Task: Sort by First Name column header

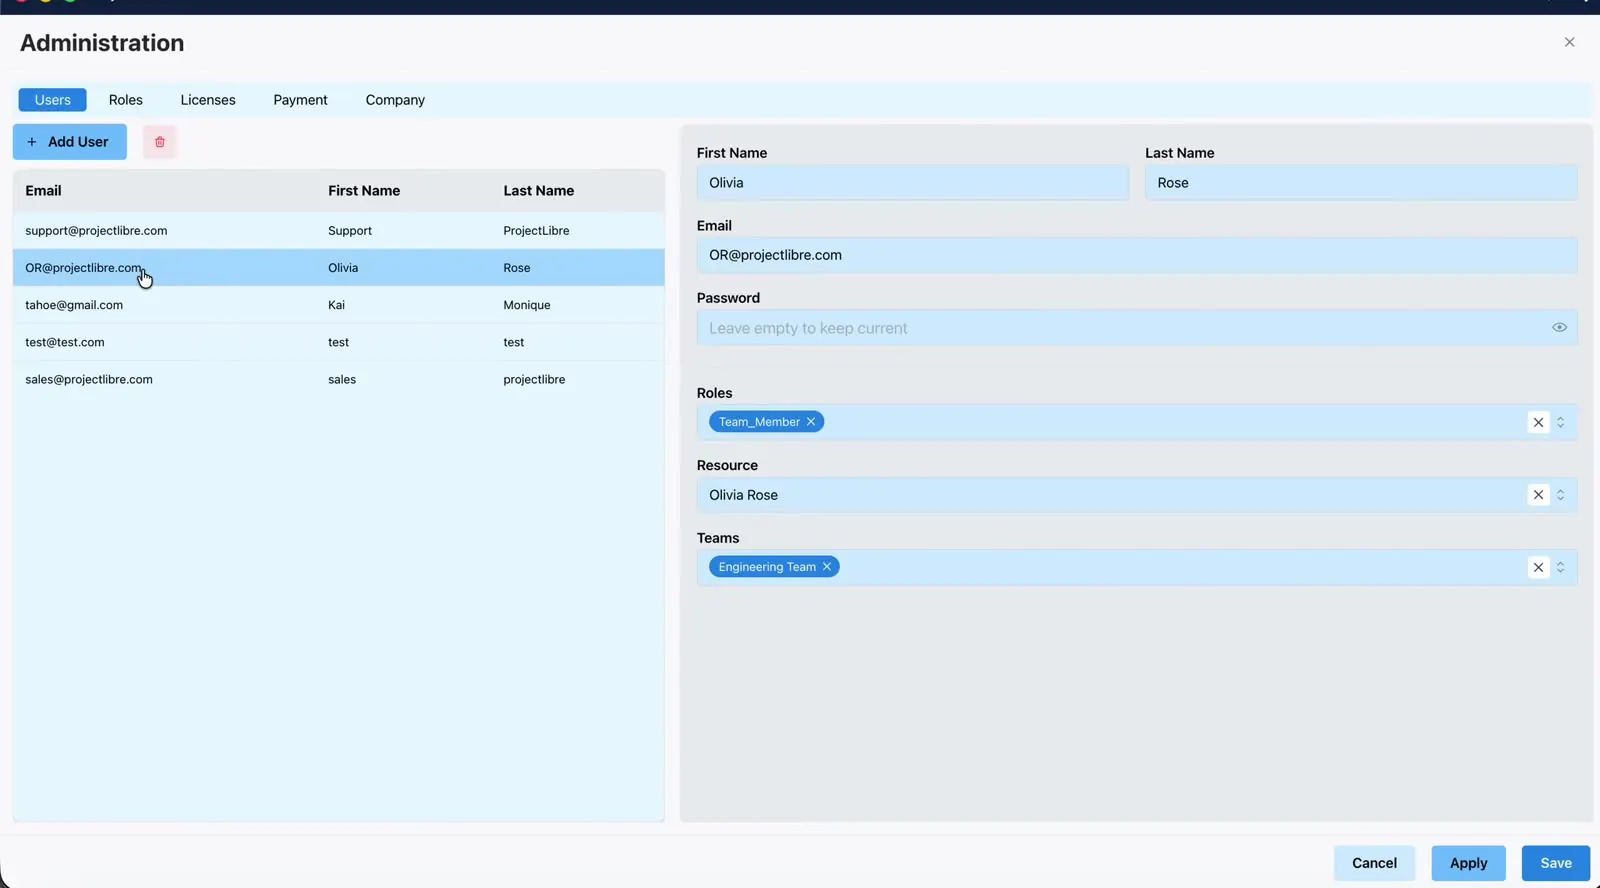Action: pos(364,191)
